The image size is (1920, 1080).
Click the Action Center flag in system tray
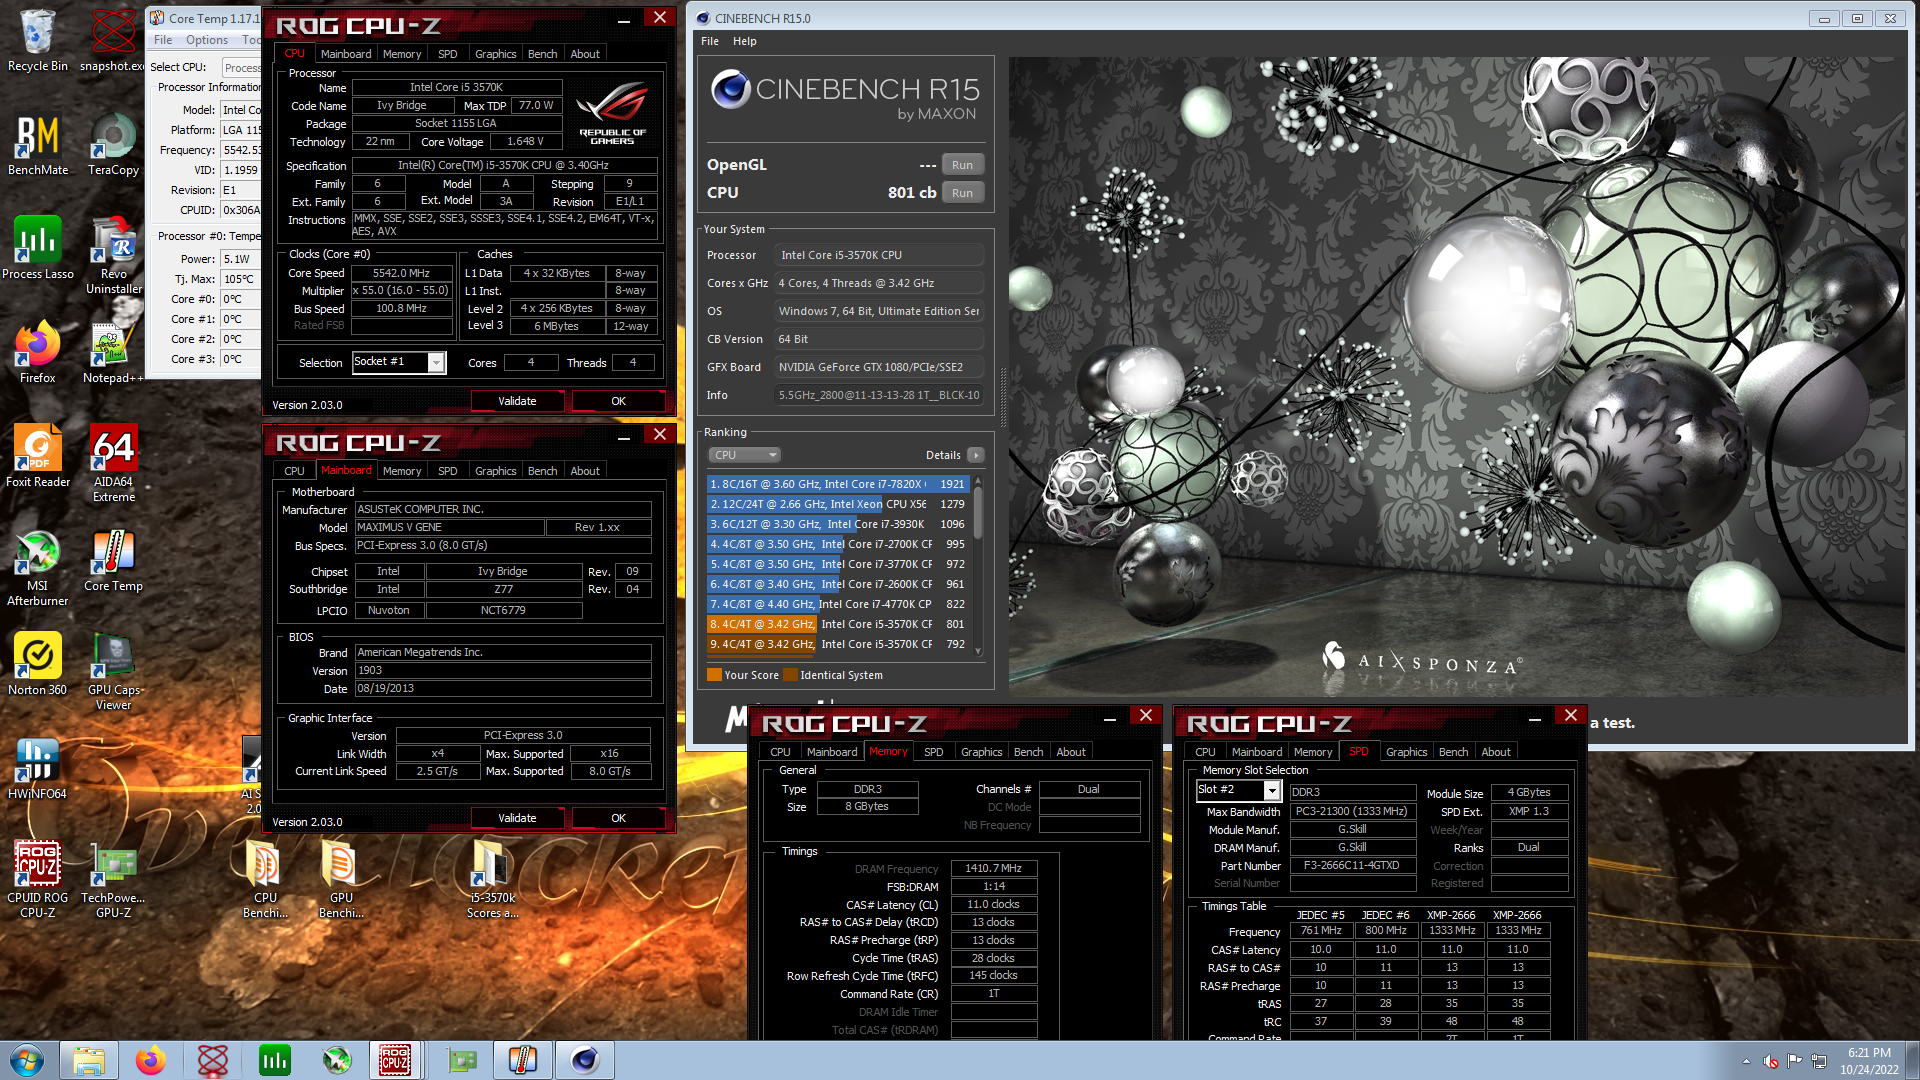coord(1795,1061)
